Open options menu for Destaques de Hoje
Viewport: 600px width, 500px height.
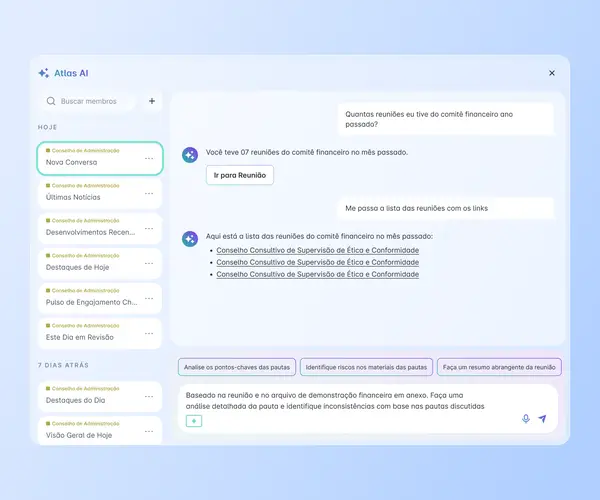(149, 263)
